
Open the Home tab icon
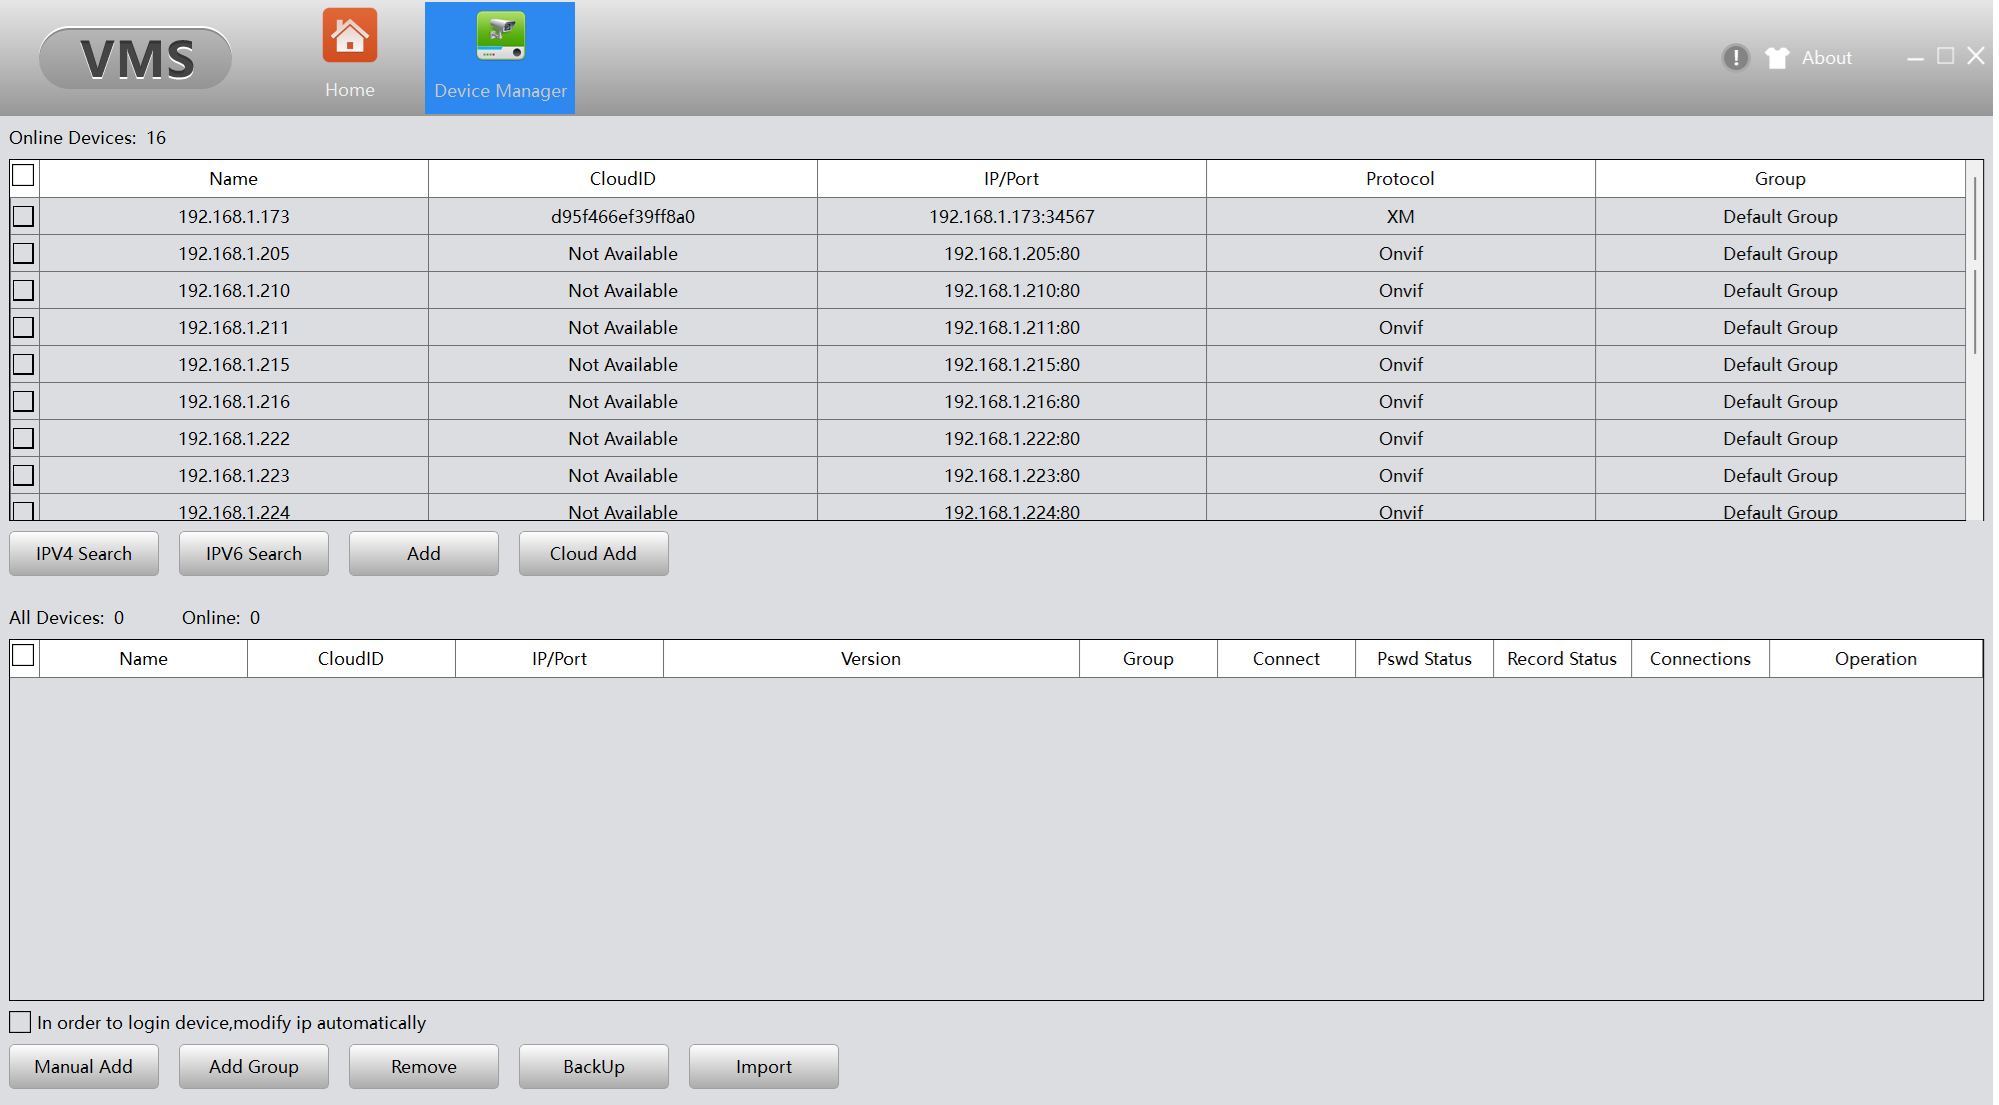point(349,37)
